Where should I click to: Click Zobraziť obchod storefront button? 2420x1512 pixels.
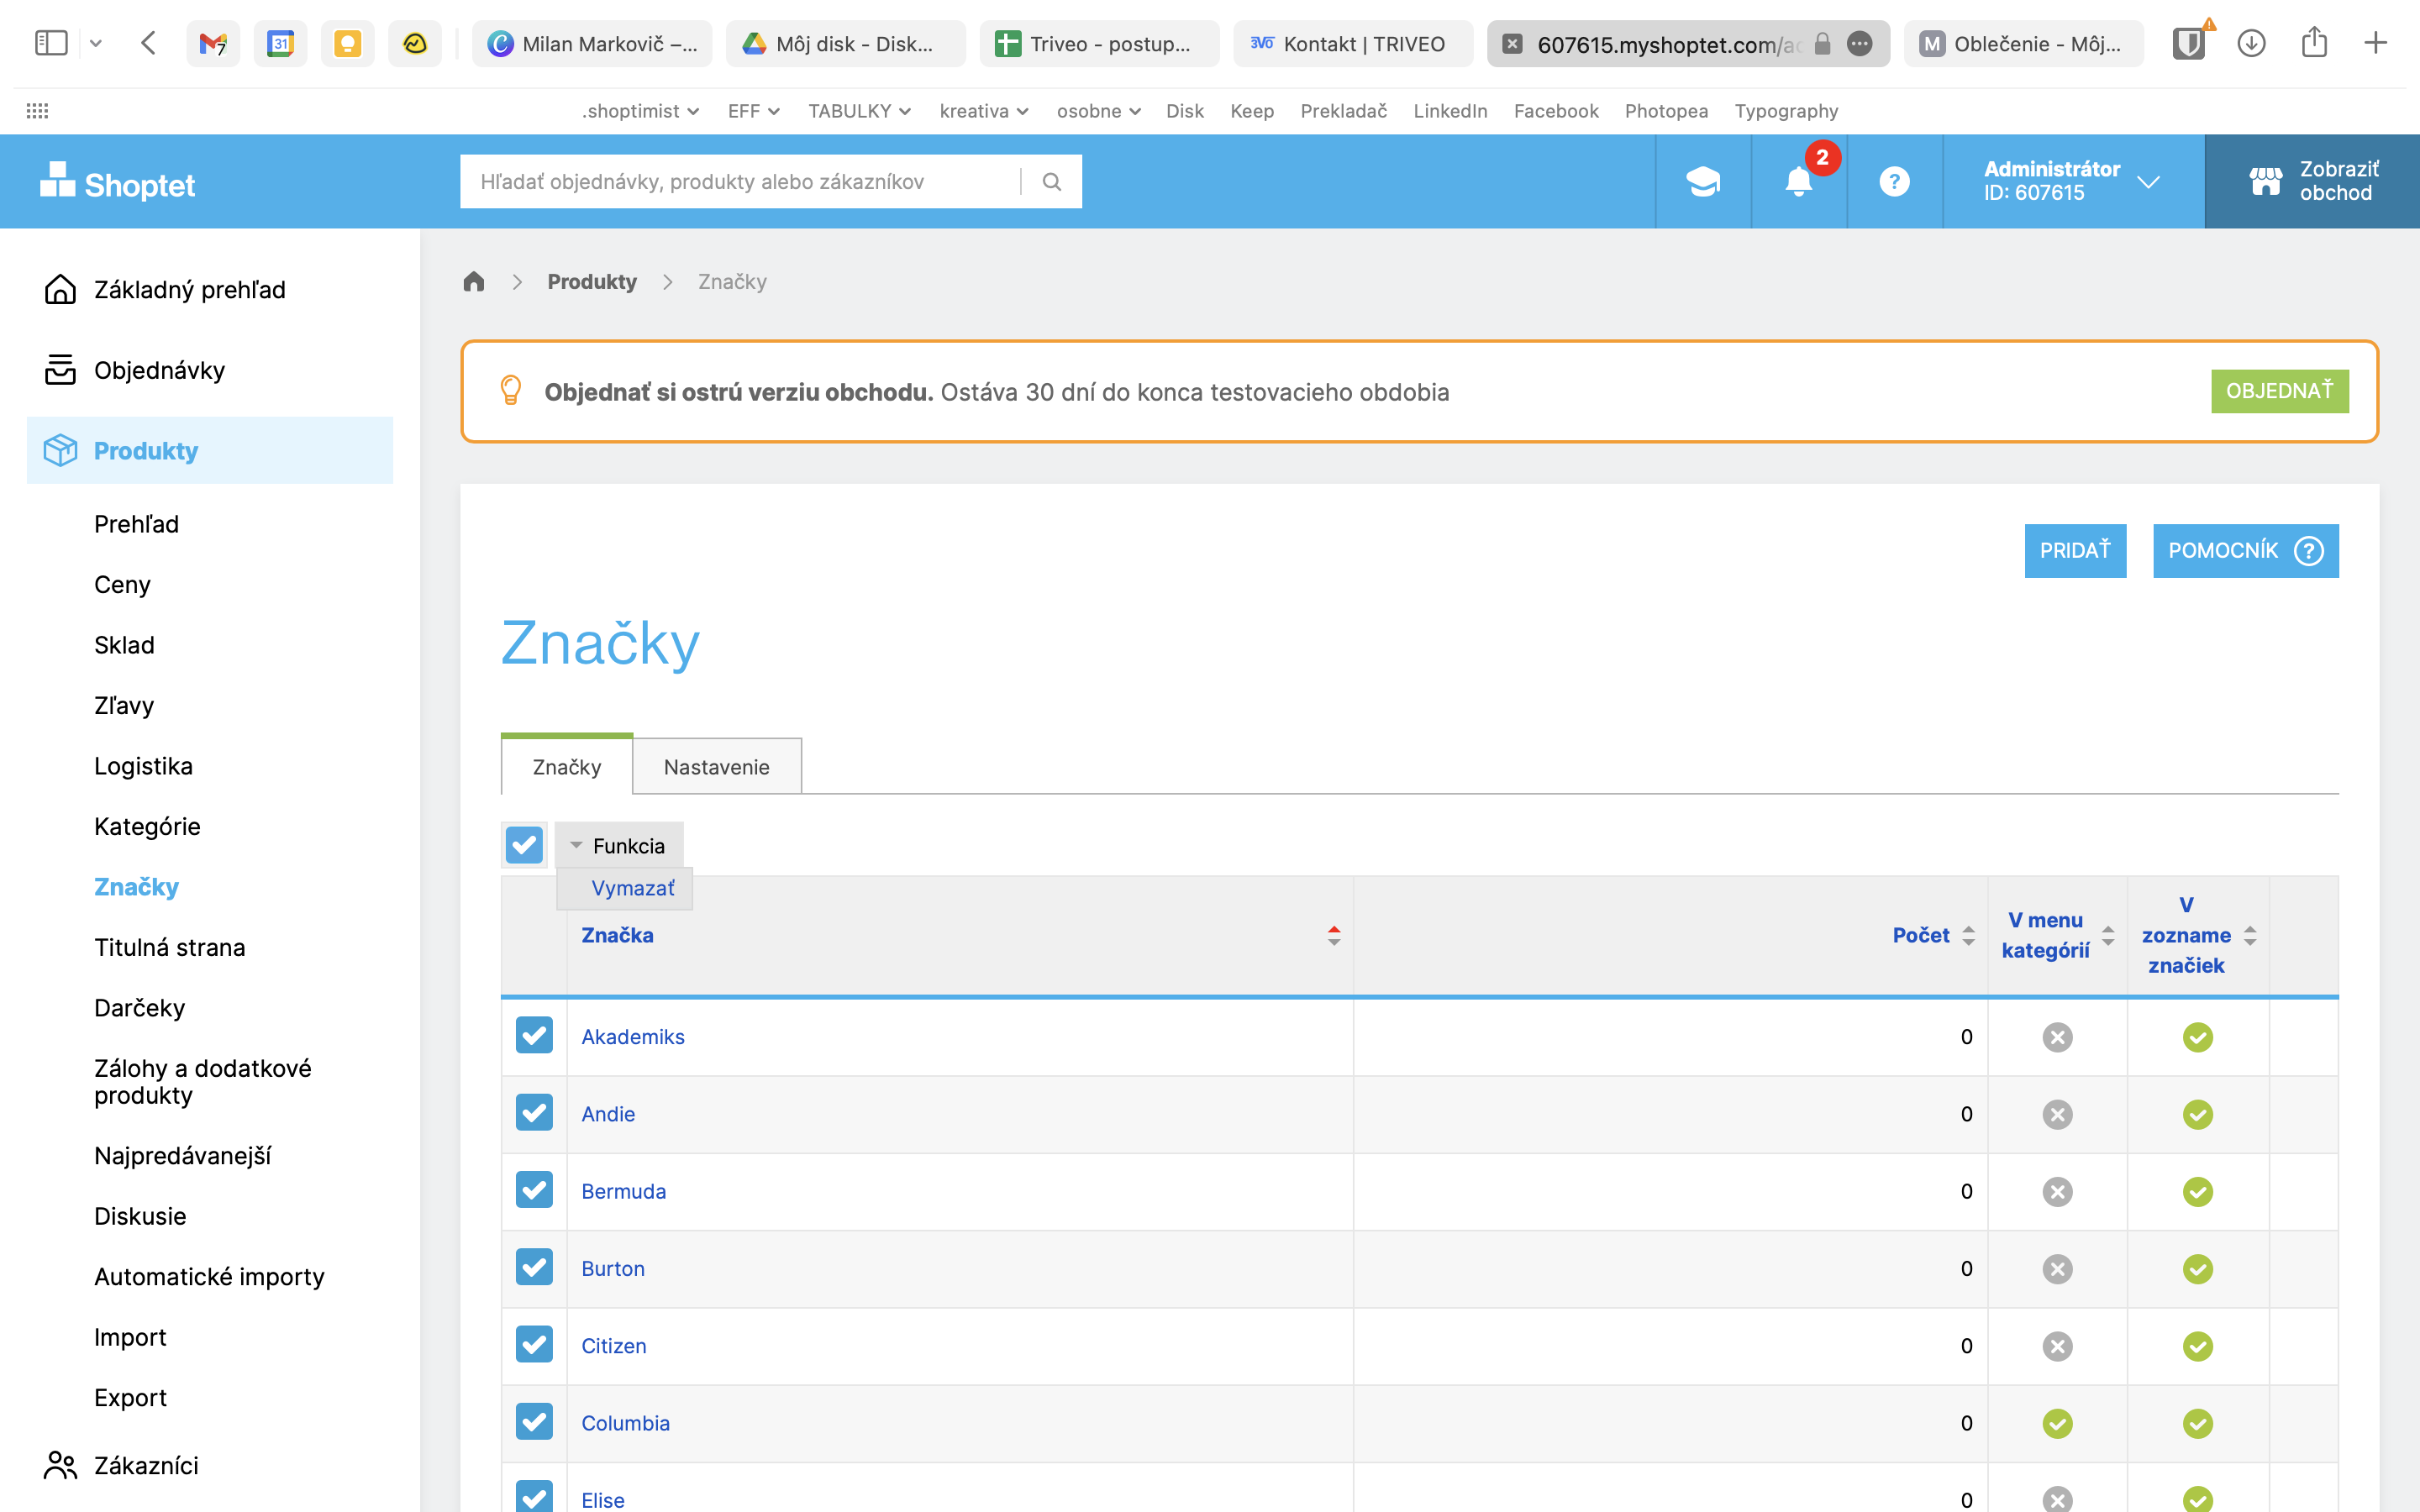point(2312,182)
